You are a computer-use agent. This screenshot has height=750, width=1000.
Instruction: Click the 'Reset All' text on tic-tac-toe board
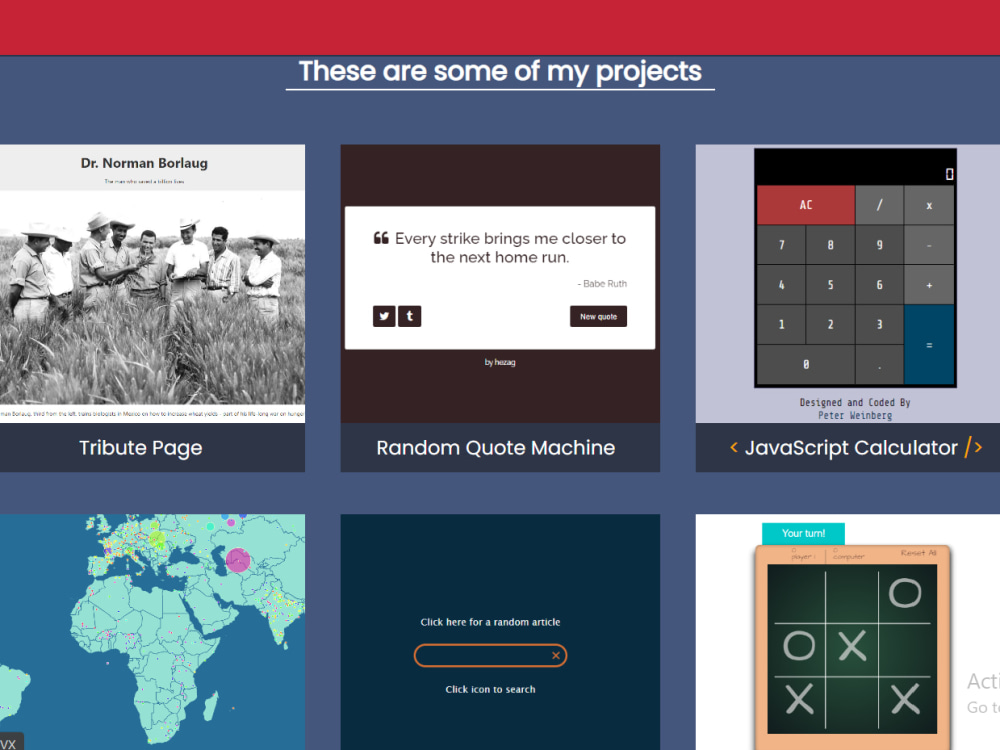tap(918, 553)
